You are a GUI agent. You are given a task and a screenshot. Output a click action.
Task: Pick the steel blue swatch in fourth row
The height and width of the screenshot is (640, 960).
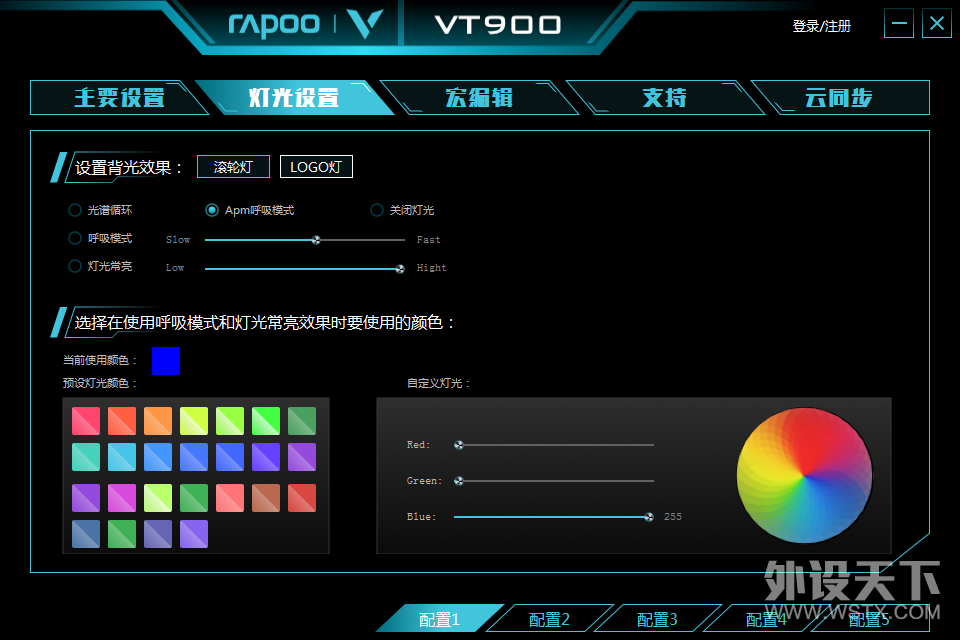point(86,534)
